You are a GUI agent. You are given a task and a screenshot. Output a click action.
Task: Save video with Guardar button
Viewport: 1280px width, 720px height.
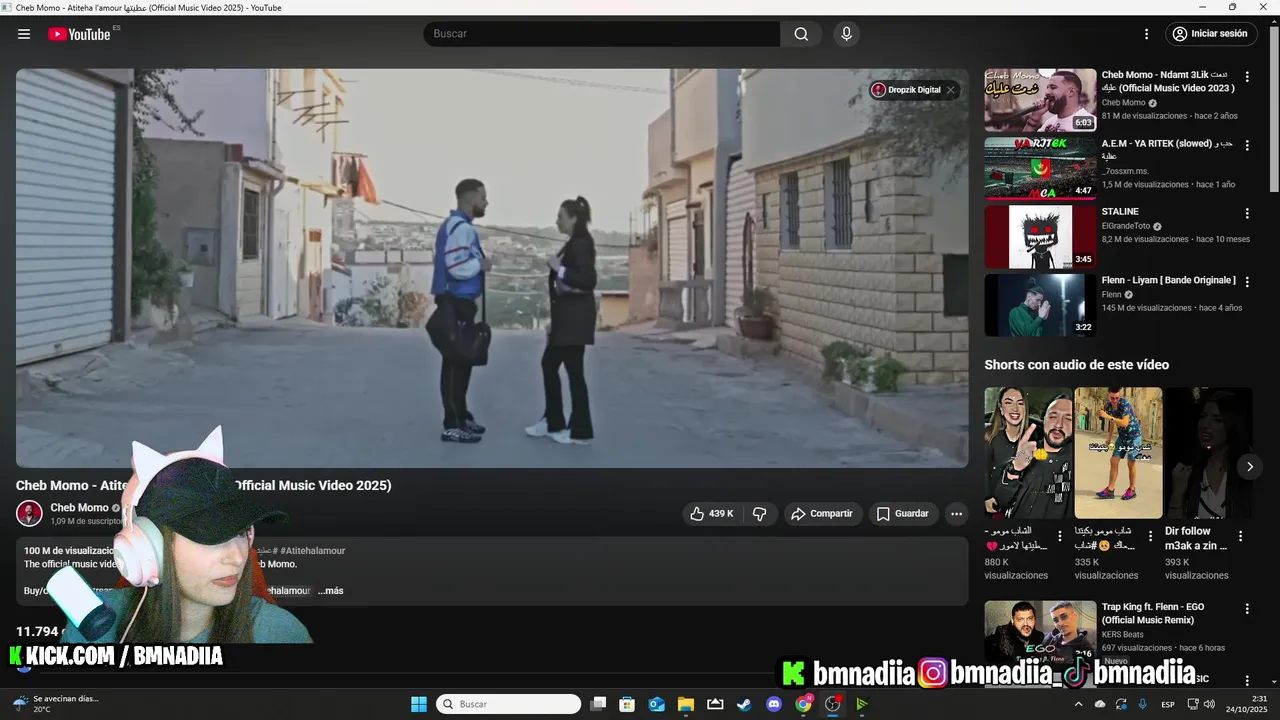(903, 514)
